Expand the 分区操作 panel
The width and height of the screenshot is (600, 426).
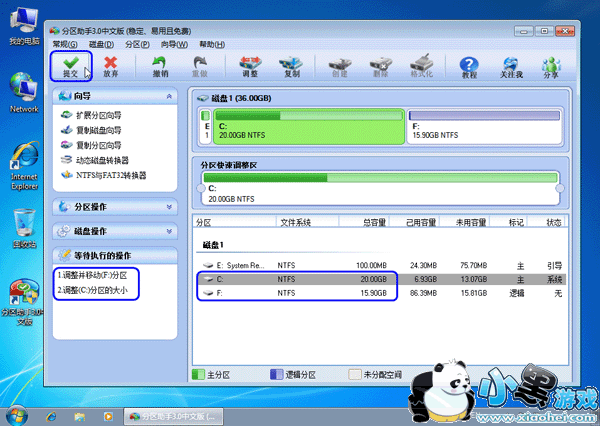169,207
